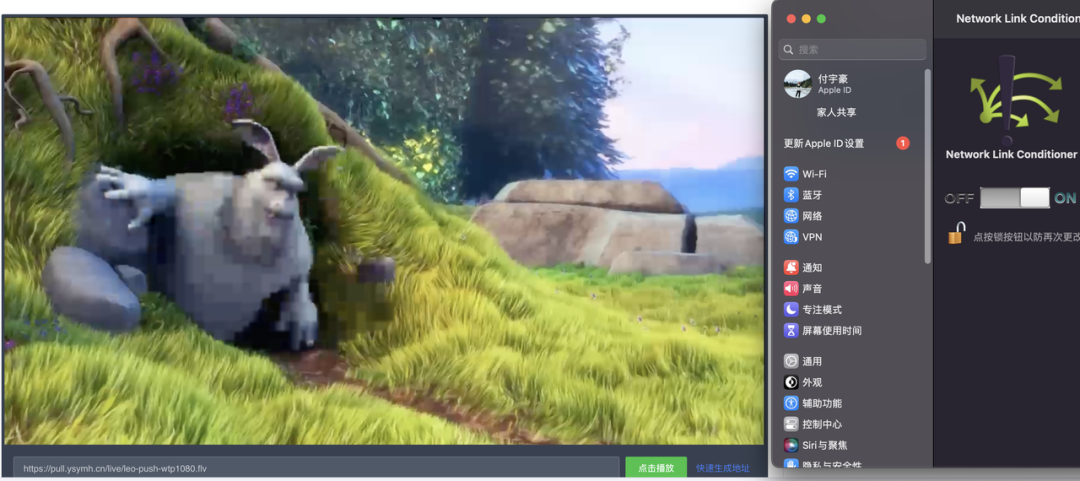Click the 声音 speaker icon
The image size is (1080, 481).
pos(791,289)
